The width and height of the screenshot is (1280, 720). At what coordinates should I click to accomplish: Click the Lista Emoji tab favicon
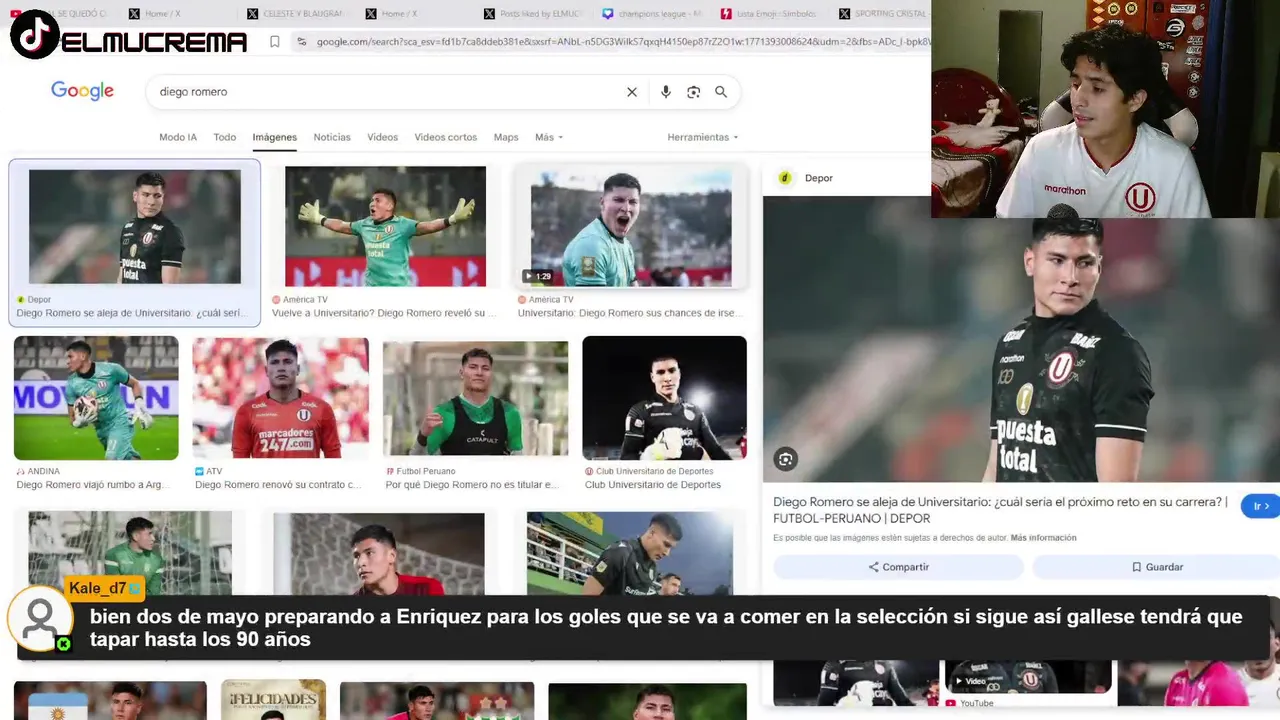tap(725, 14)
